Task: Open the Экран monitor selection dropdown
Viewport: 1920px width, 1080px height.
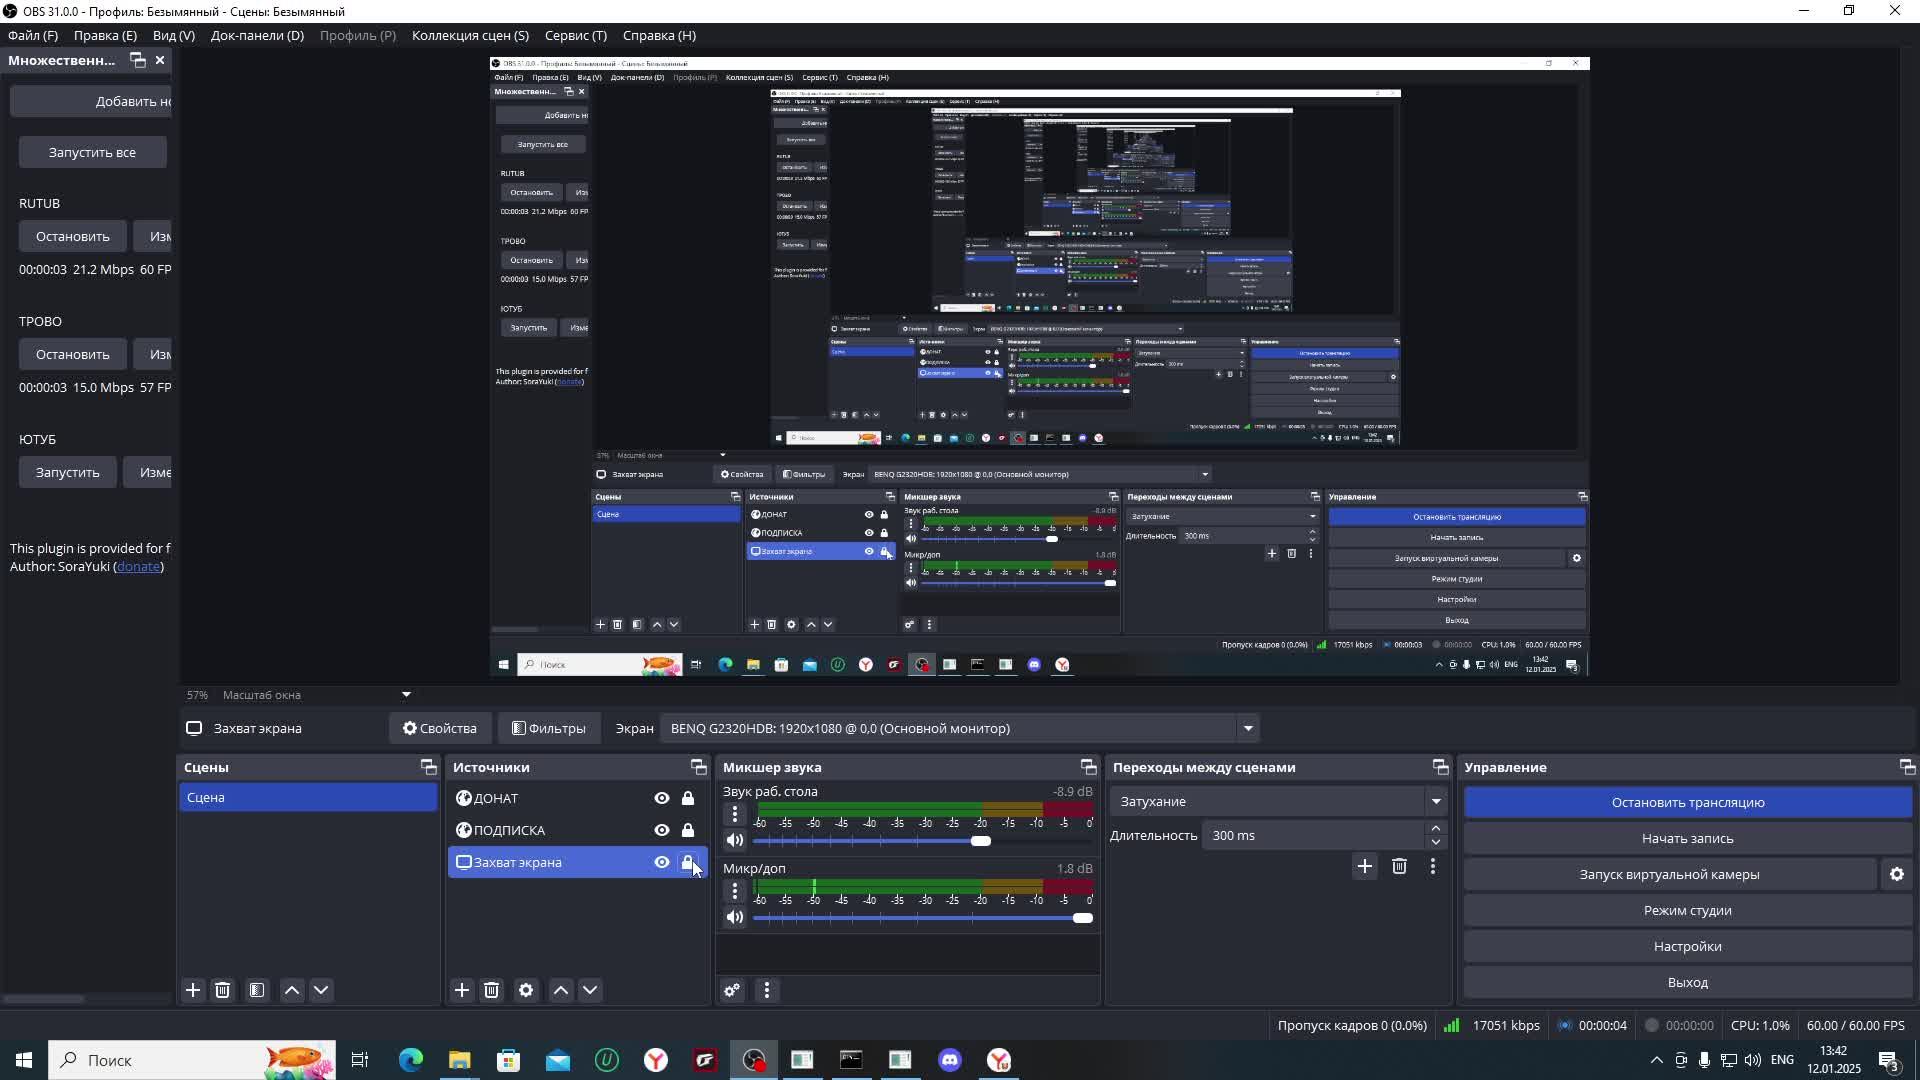Action: pyautogui.click(x=1247, y=728)
